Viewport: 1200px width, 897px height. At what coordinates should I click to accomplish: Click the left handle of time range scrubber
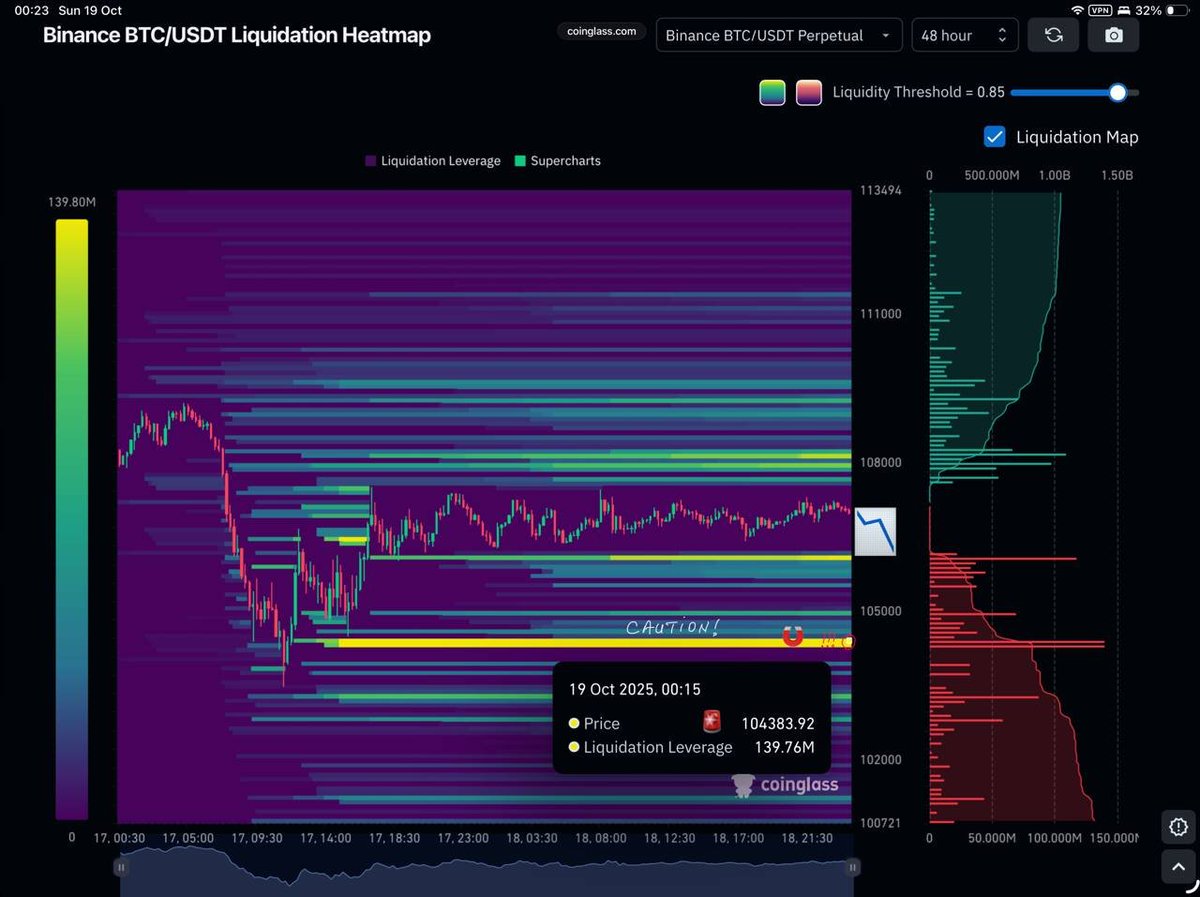click(122, 867)
